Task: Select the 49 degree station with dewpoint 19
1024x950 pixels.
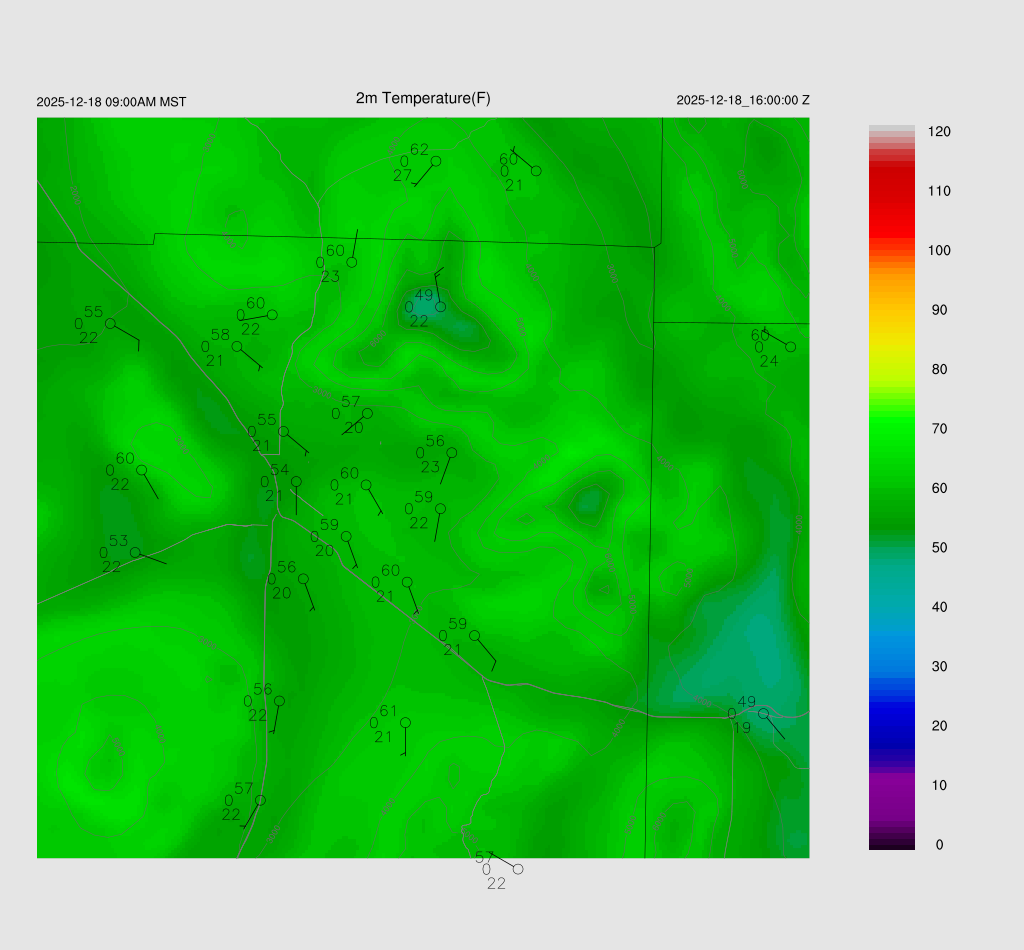Action: tap(763, 713)
